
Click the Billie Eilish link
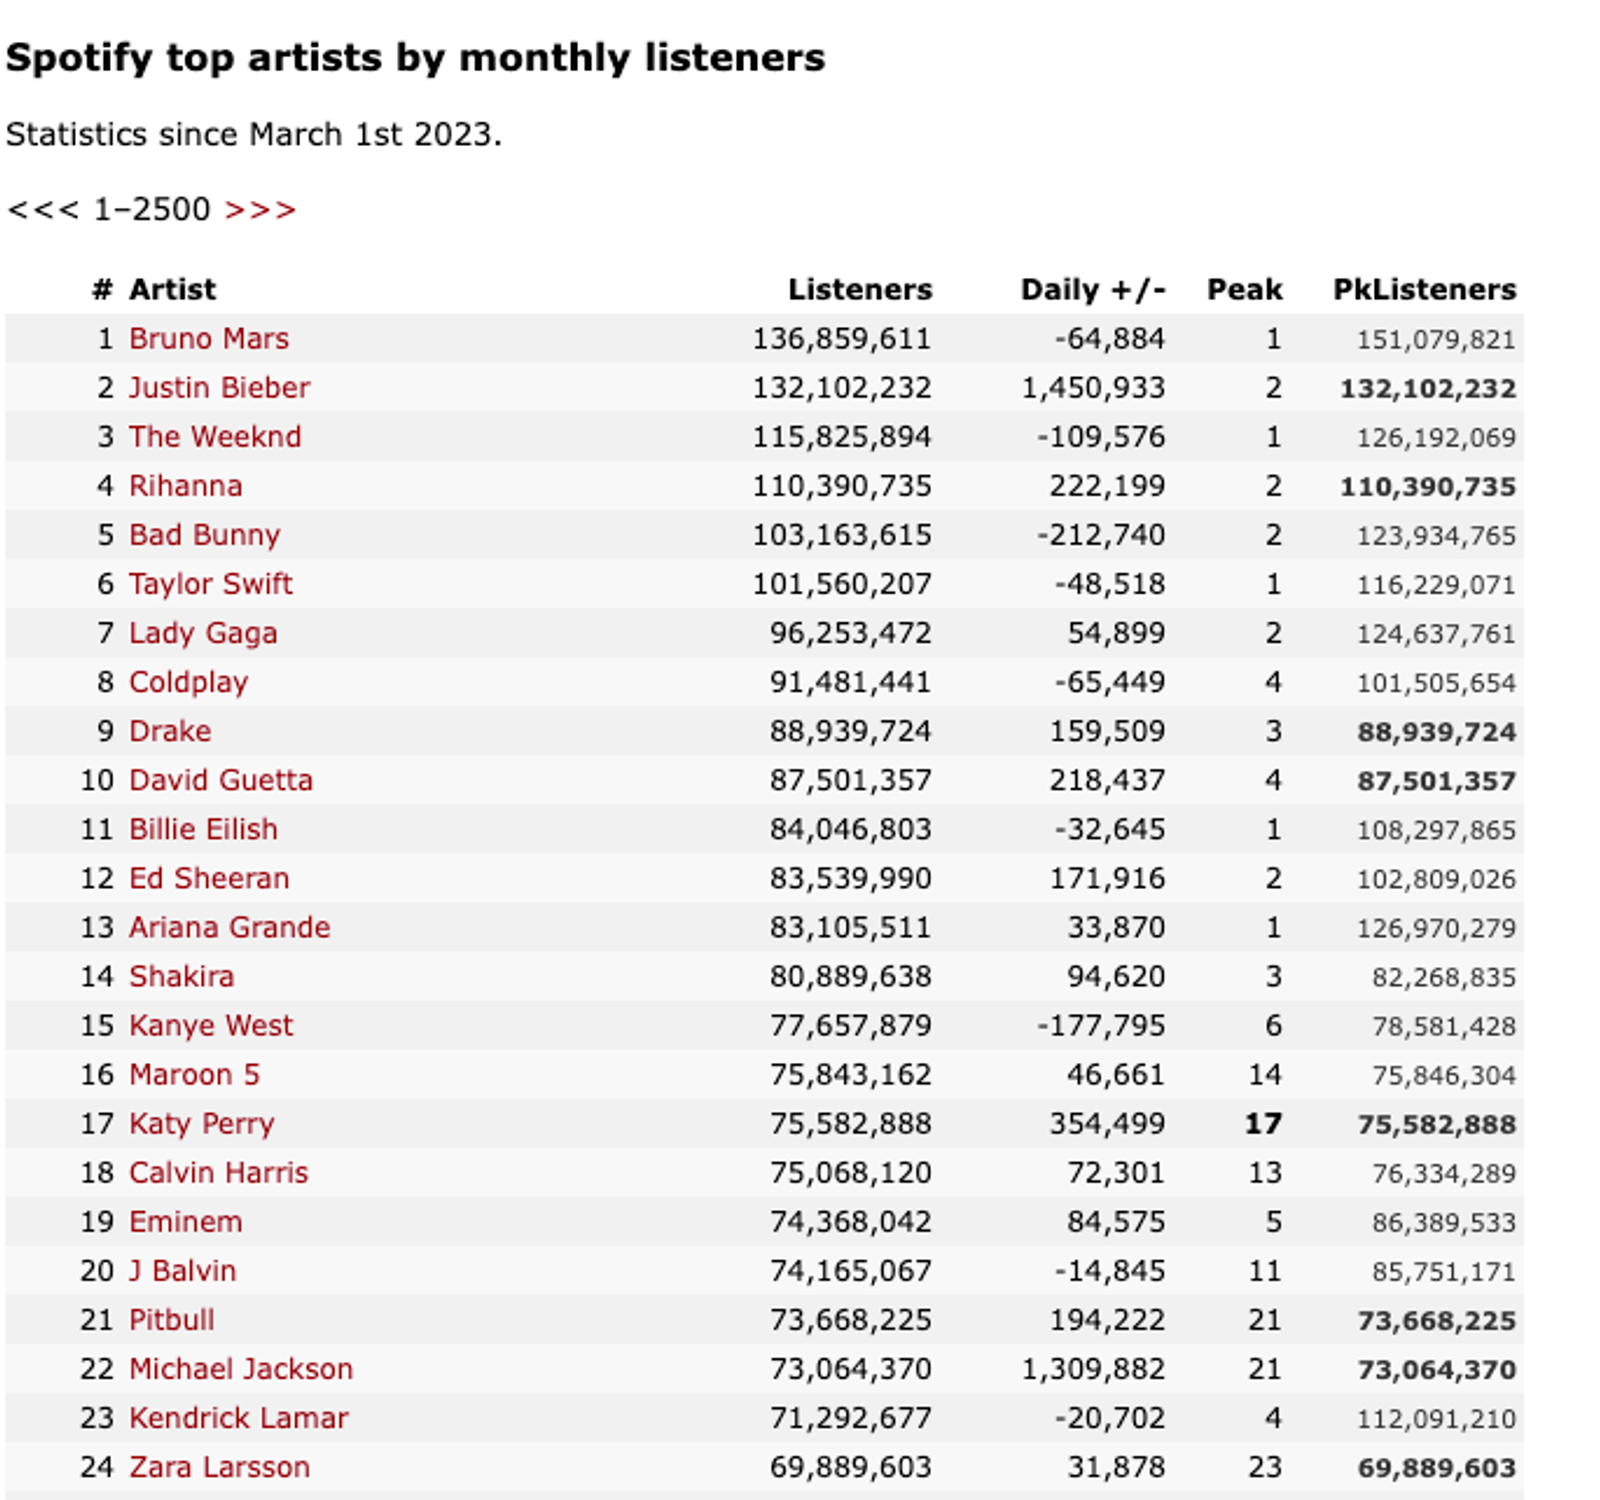[x=203, y=829]
